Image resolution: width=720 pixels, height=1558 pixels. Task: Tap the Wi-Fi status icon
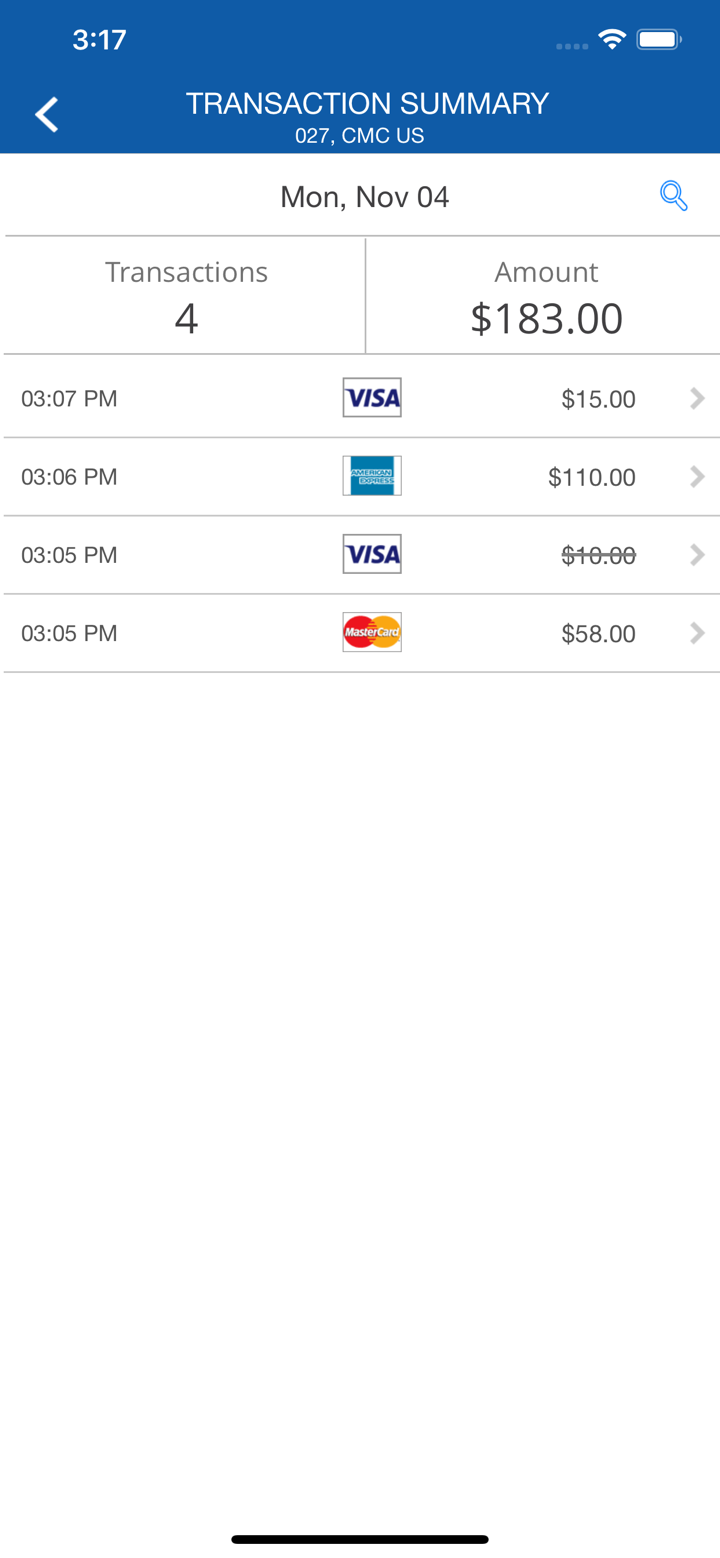tap(611, 40)
